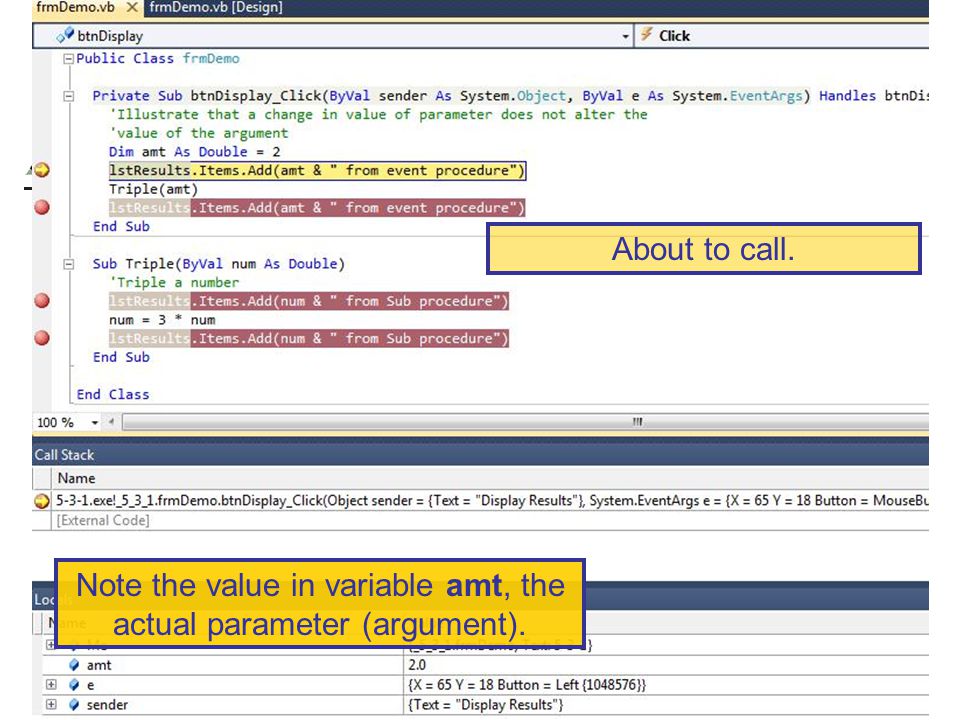Remove the red breakpoint on the line after Triple(amt)

pos(42,208)
